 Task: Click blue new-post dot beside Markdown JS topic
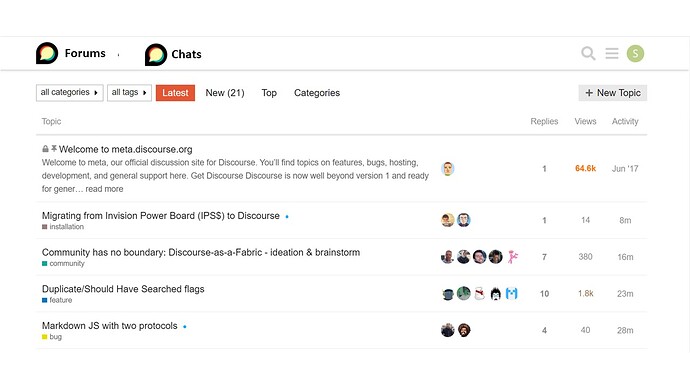185,326
